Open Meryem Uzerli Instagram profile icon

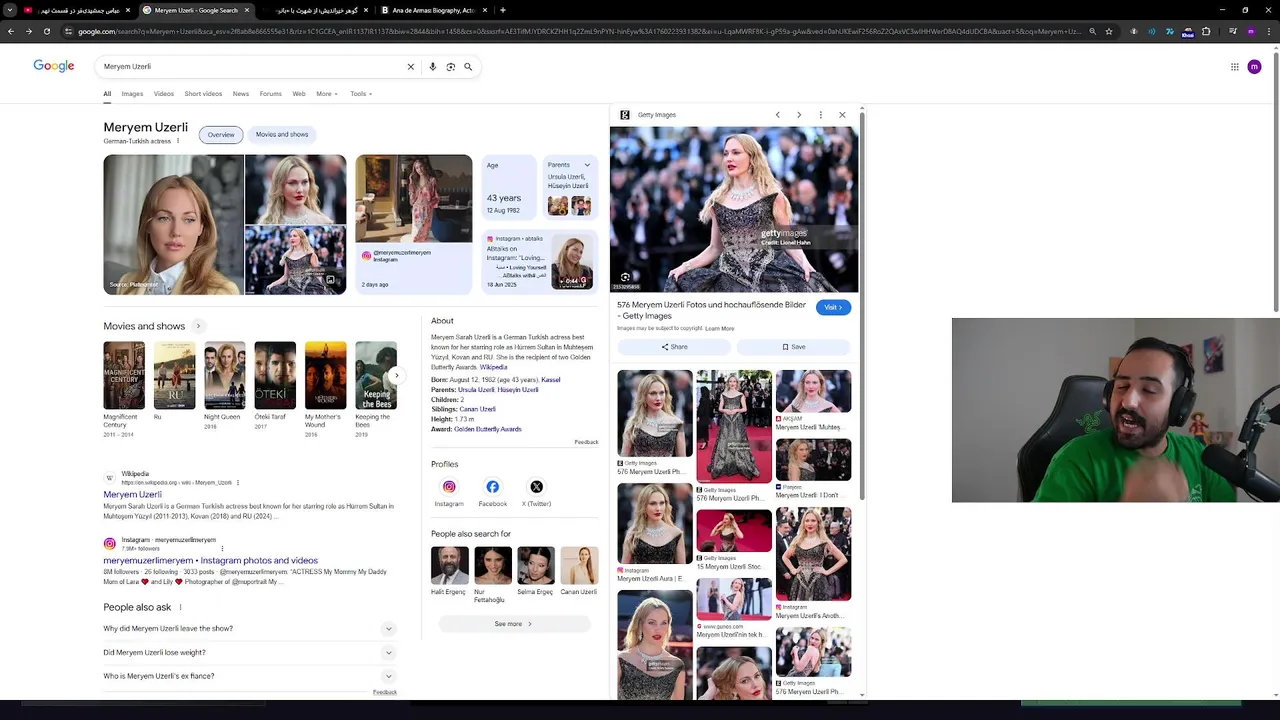pos(449,487)
